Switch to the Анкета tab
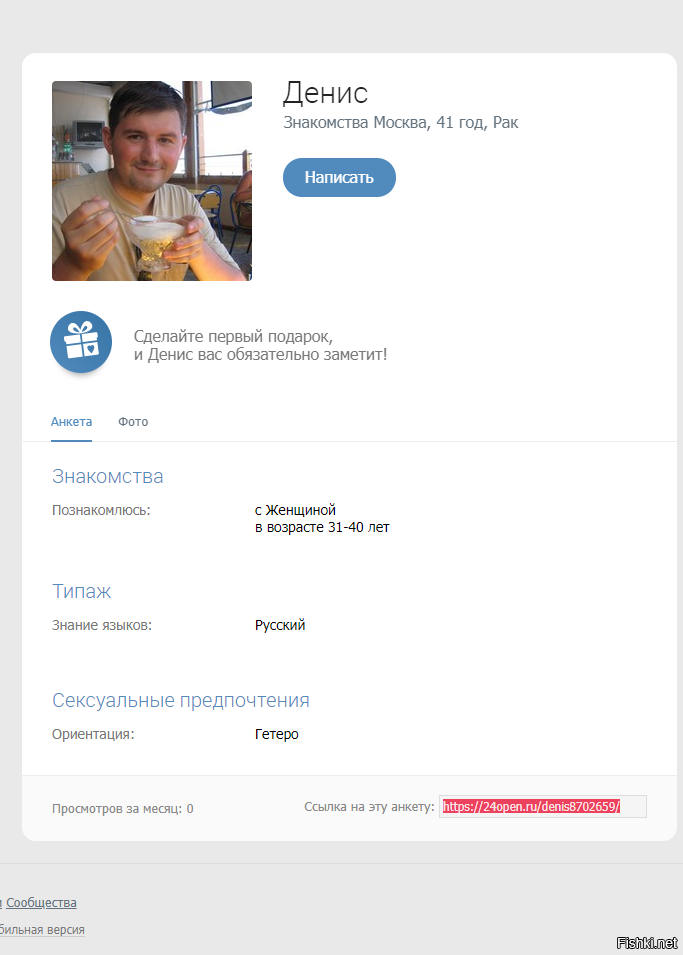 point(71,421)
